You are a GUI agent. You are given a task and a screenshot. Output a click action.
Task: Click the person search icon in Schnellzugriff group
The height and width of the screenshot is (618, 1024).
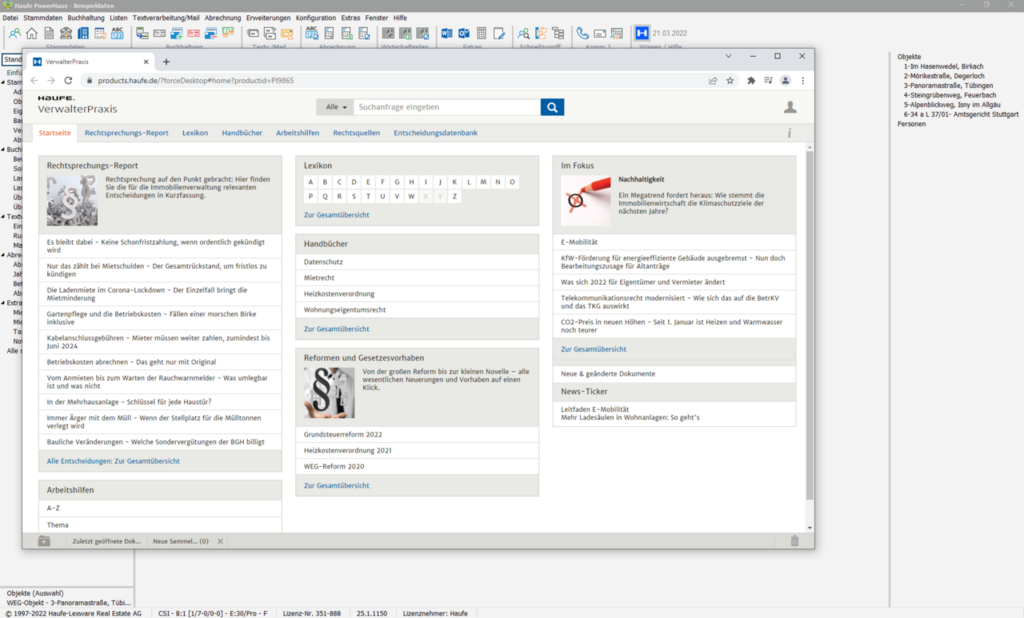point(524,33)
